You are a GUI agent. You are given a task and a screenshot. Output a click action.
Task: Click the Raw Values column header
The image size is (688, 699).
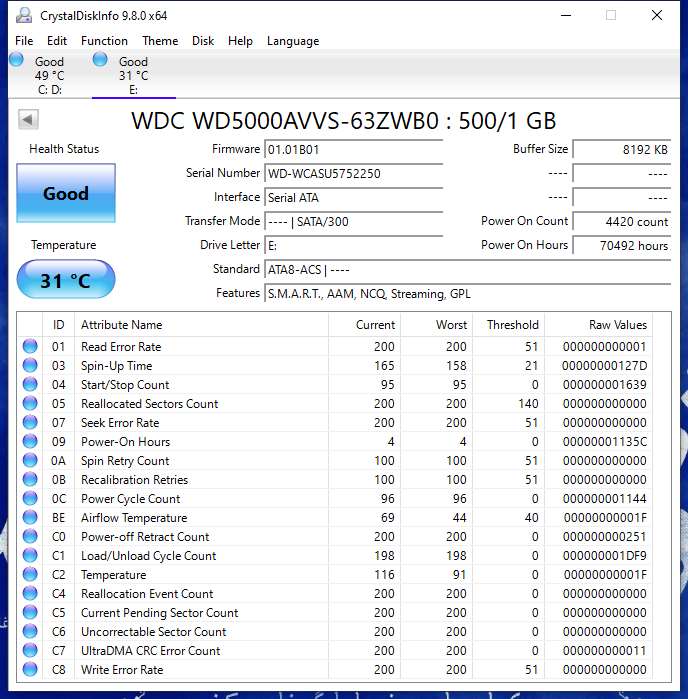[x=598, y=325]
